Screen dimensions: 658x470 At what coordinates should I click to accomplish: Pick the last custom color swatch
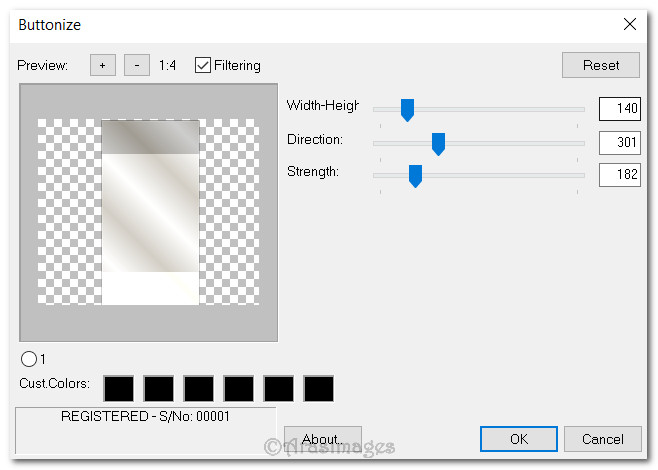click(318, 388)
